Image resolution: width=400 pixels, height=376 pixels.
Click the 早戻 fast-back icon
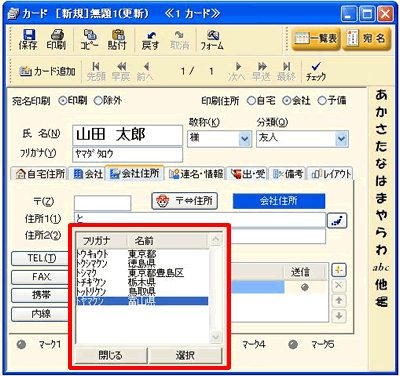[x=121, y=71]
